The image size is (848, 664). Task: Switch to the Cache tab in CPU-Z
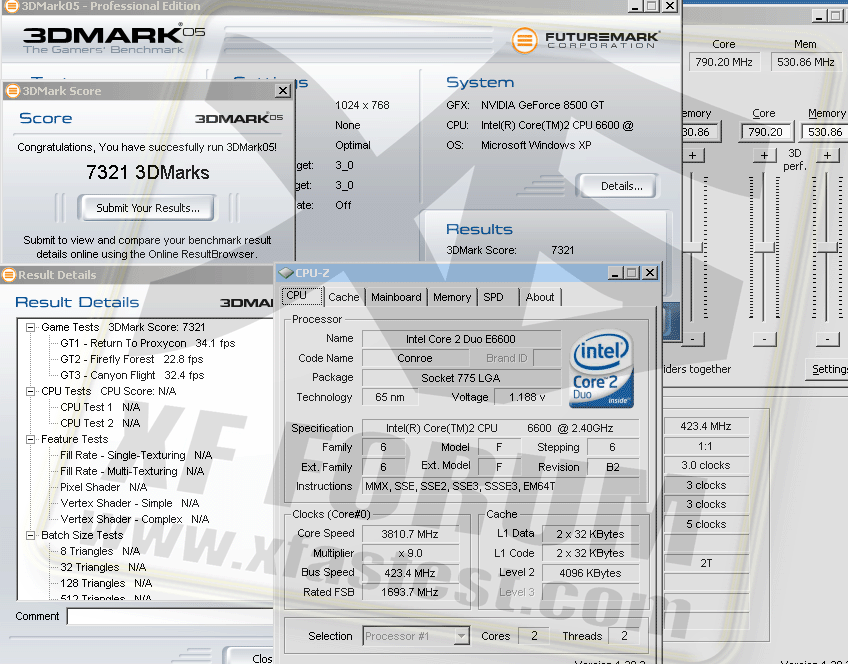pos(343,297)
